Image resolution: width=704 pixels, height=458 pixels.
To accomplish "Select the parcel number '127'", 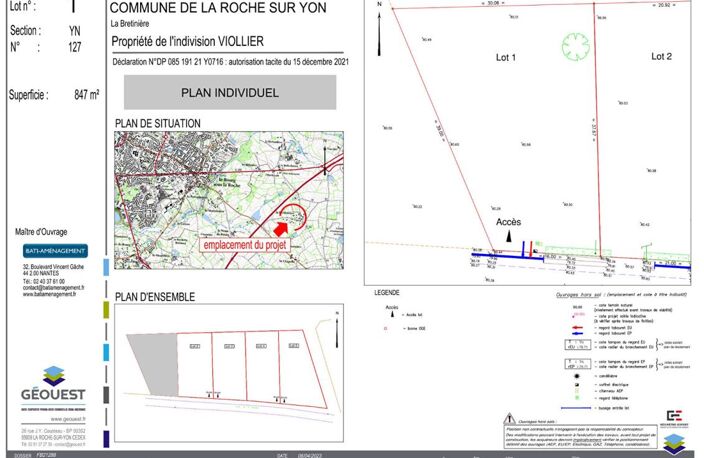I will 75,47.
